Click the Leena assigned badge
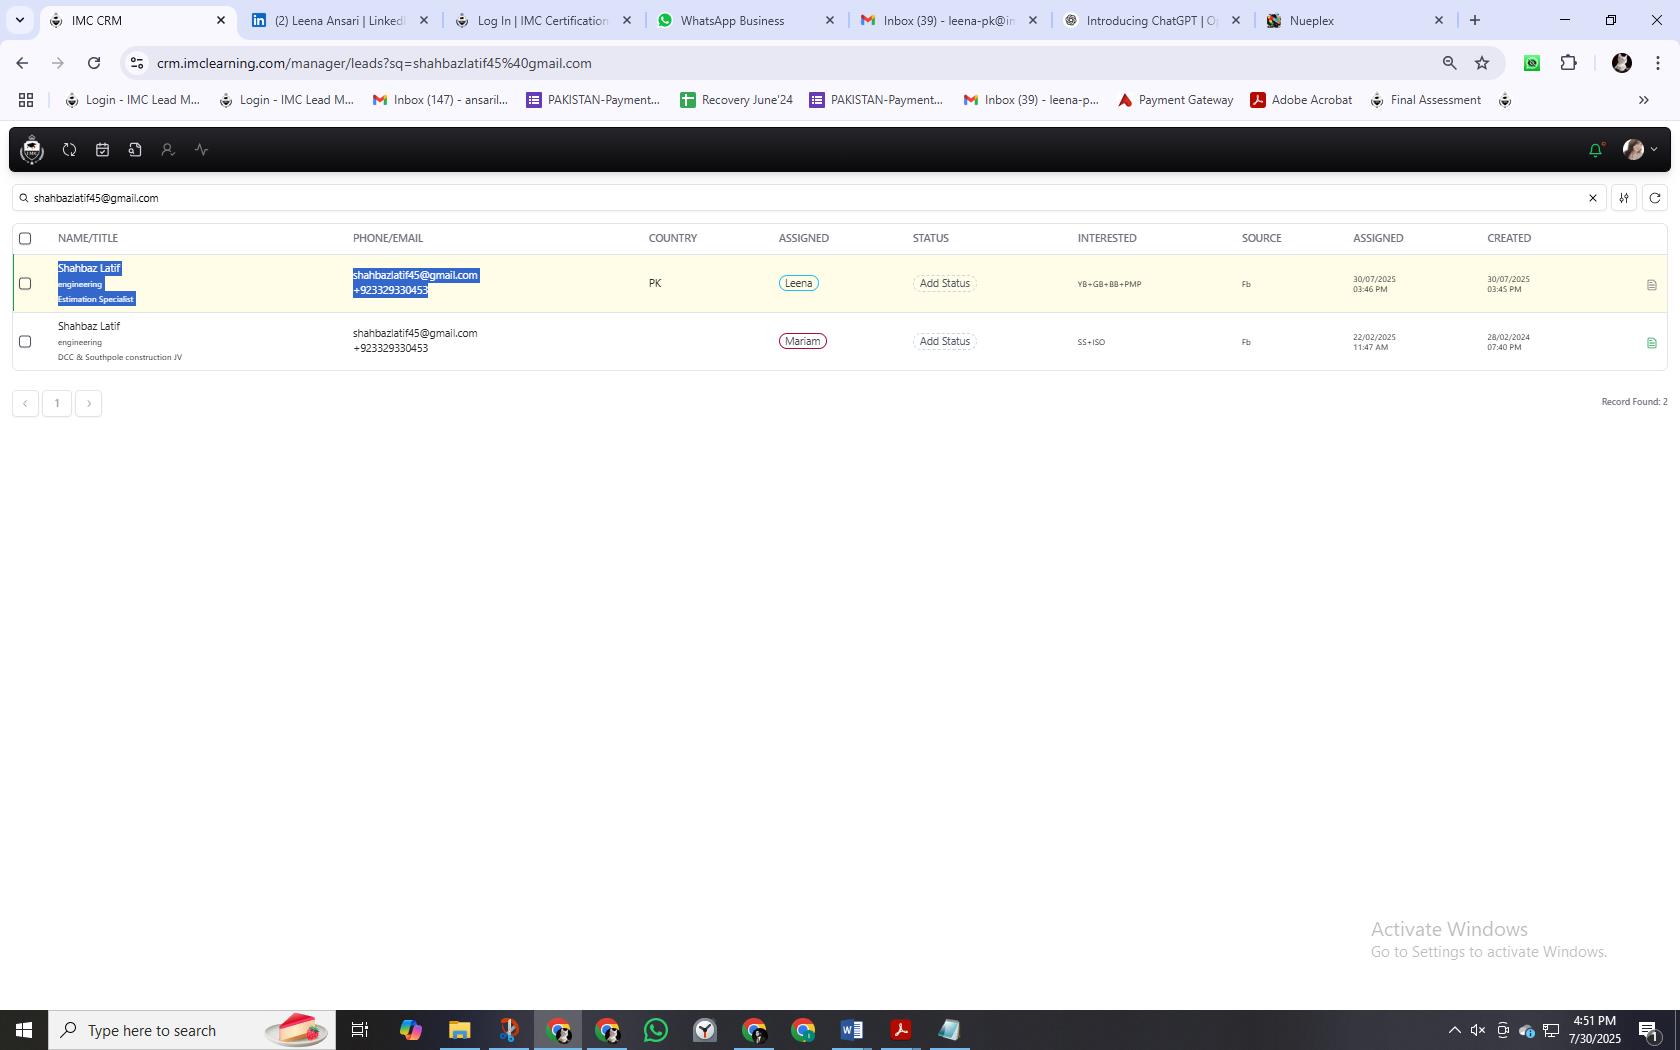The width and height of the screenshot is (1680, 1050). (798, 283)
